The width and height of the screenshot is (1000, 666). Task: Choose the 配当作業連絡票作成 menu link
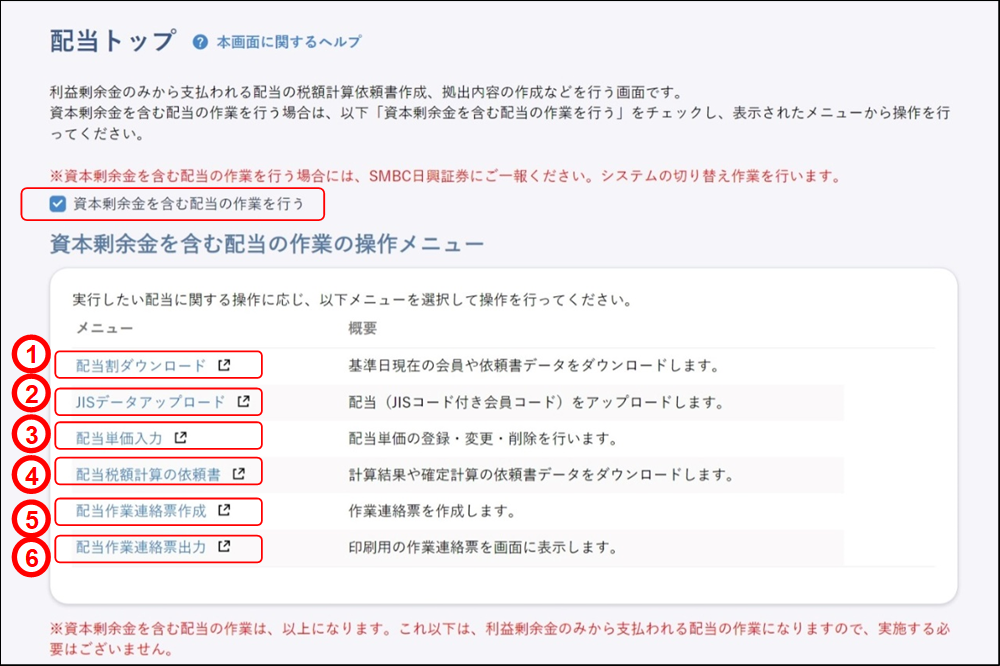[141, 510]
